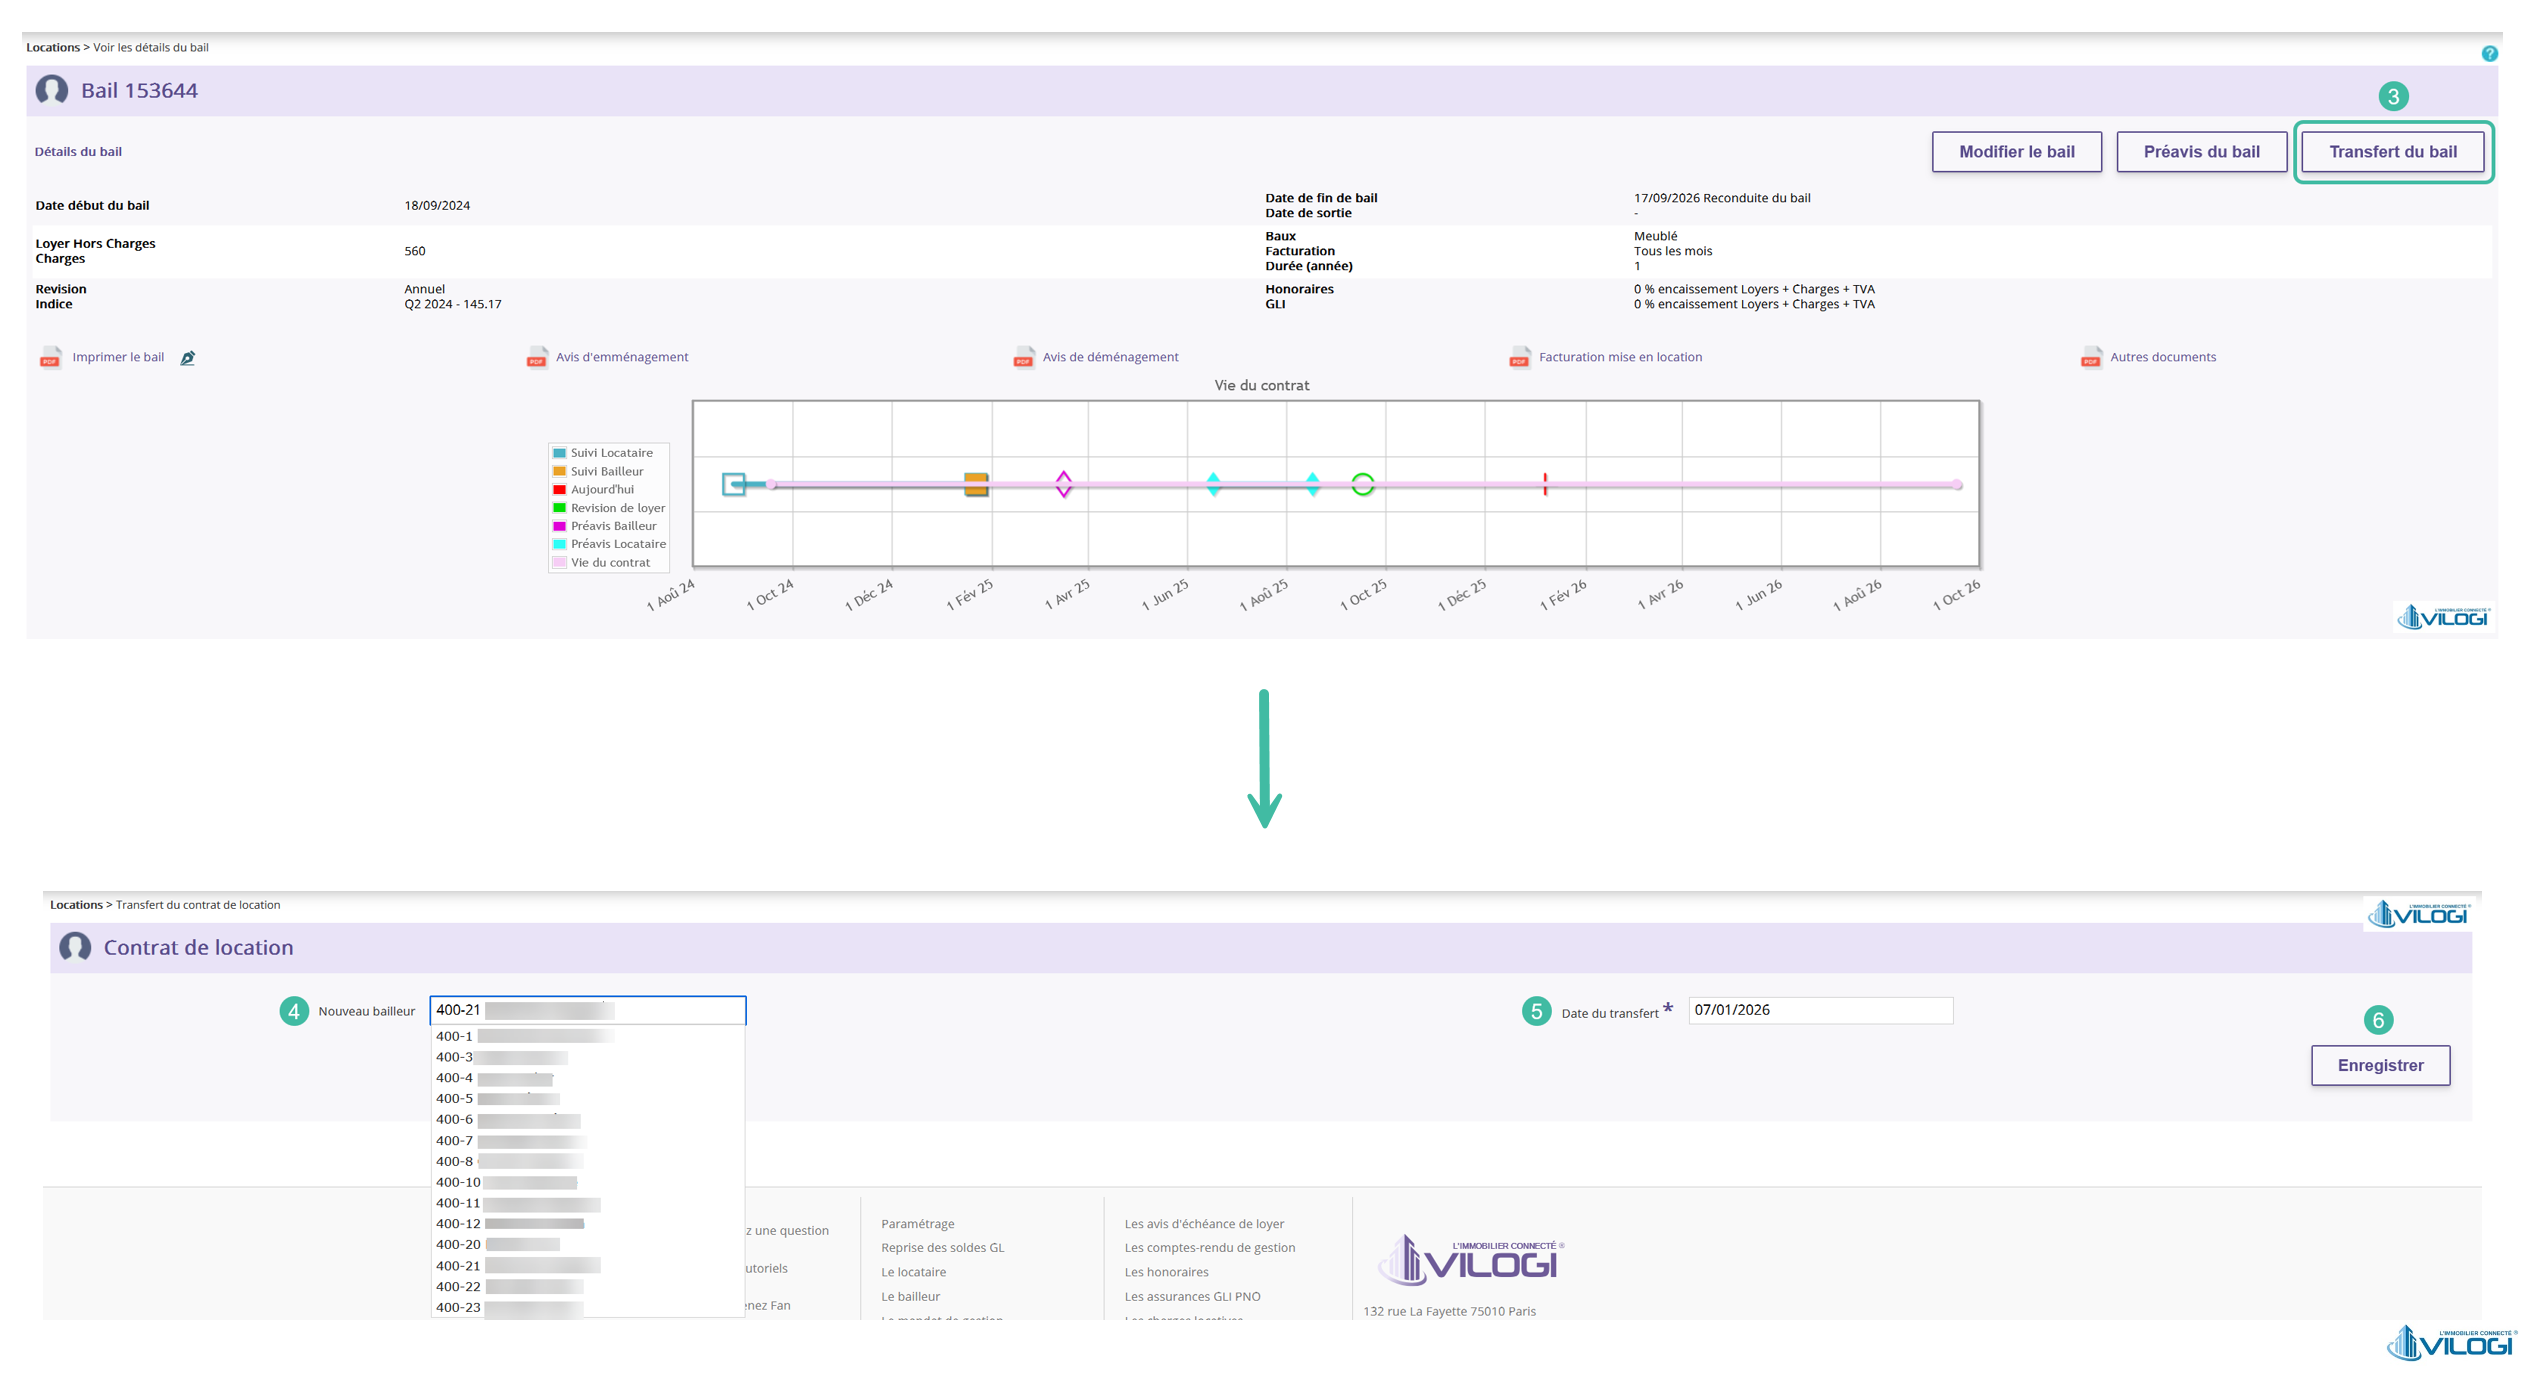This screenshot has width=2530, height=1373.
Task: Click the red Aujourd'hui marker on timeline
Action: [1545, 485]
